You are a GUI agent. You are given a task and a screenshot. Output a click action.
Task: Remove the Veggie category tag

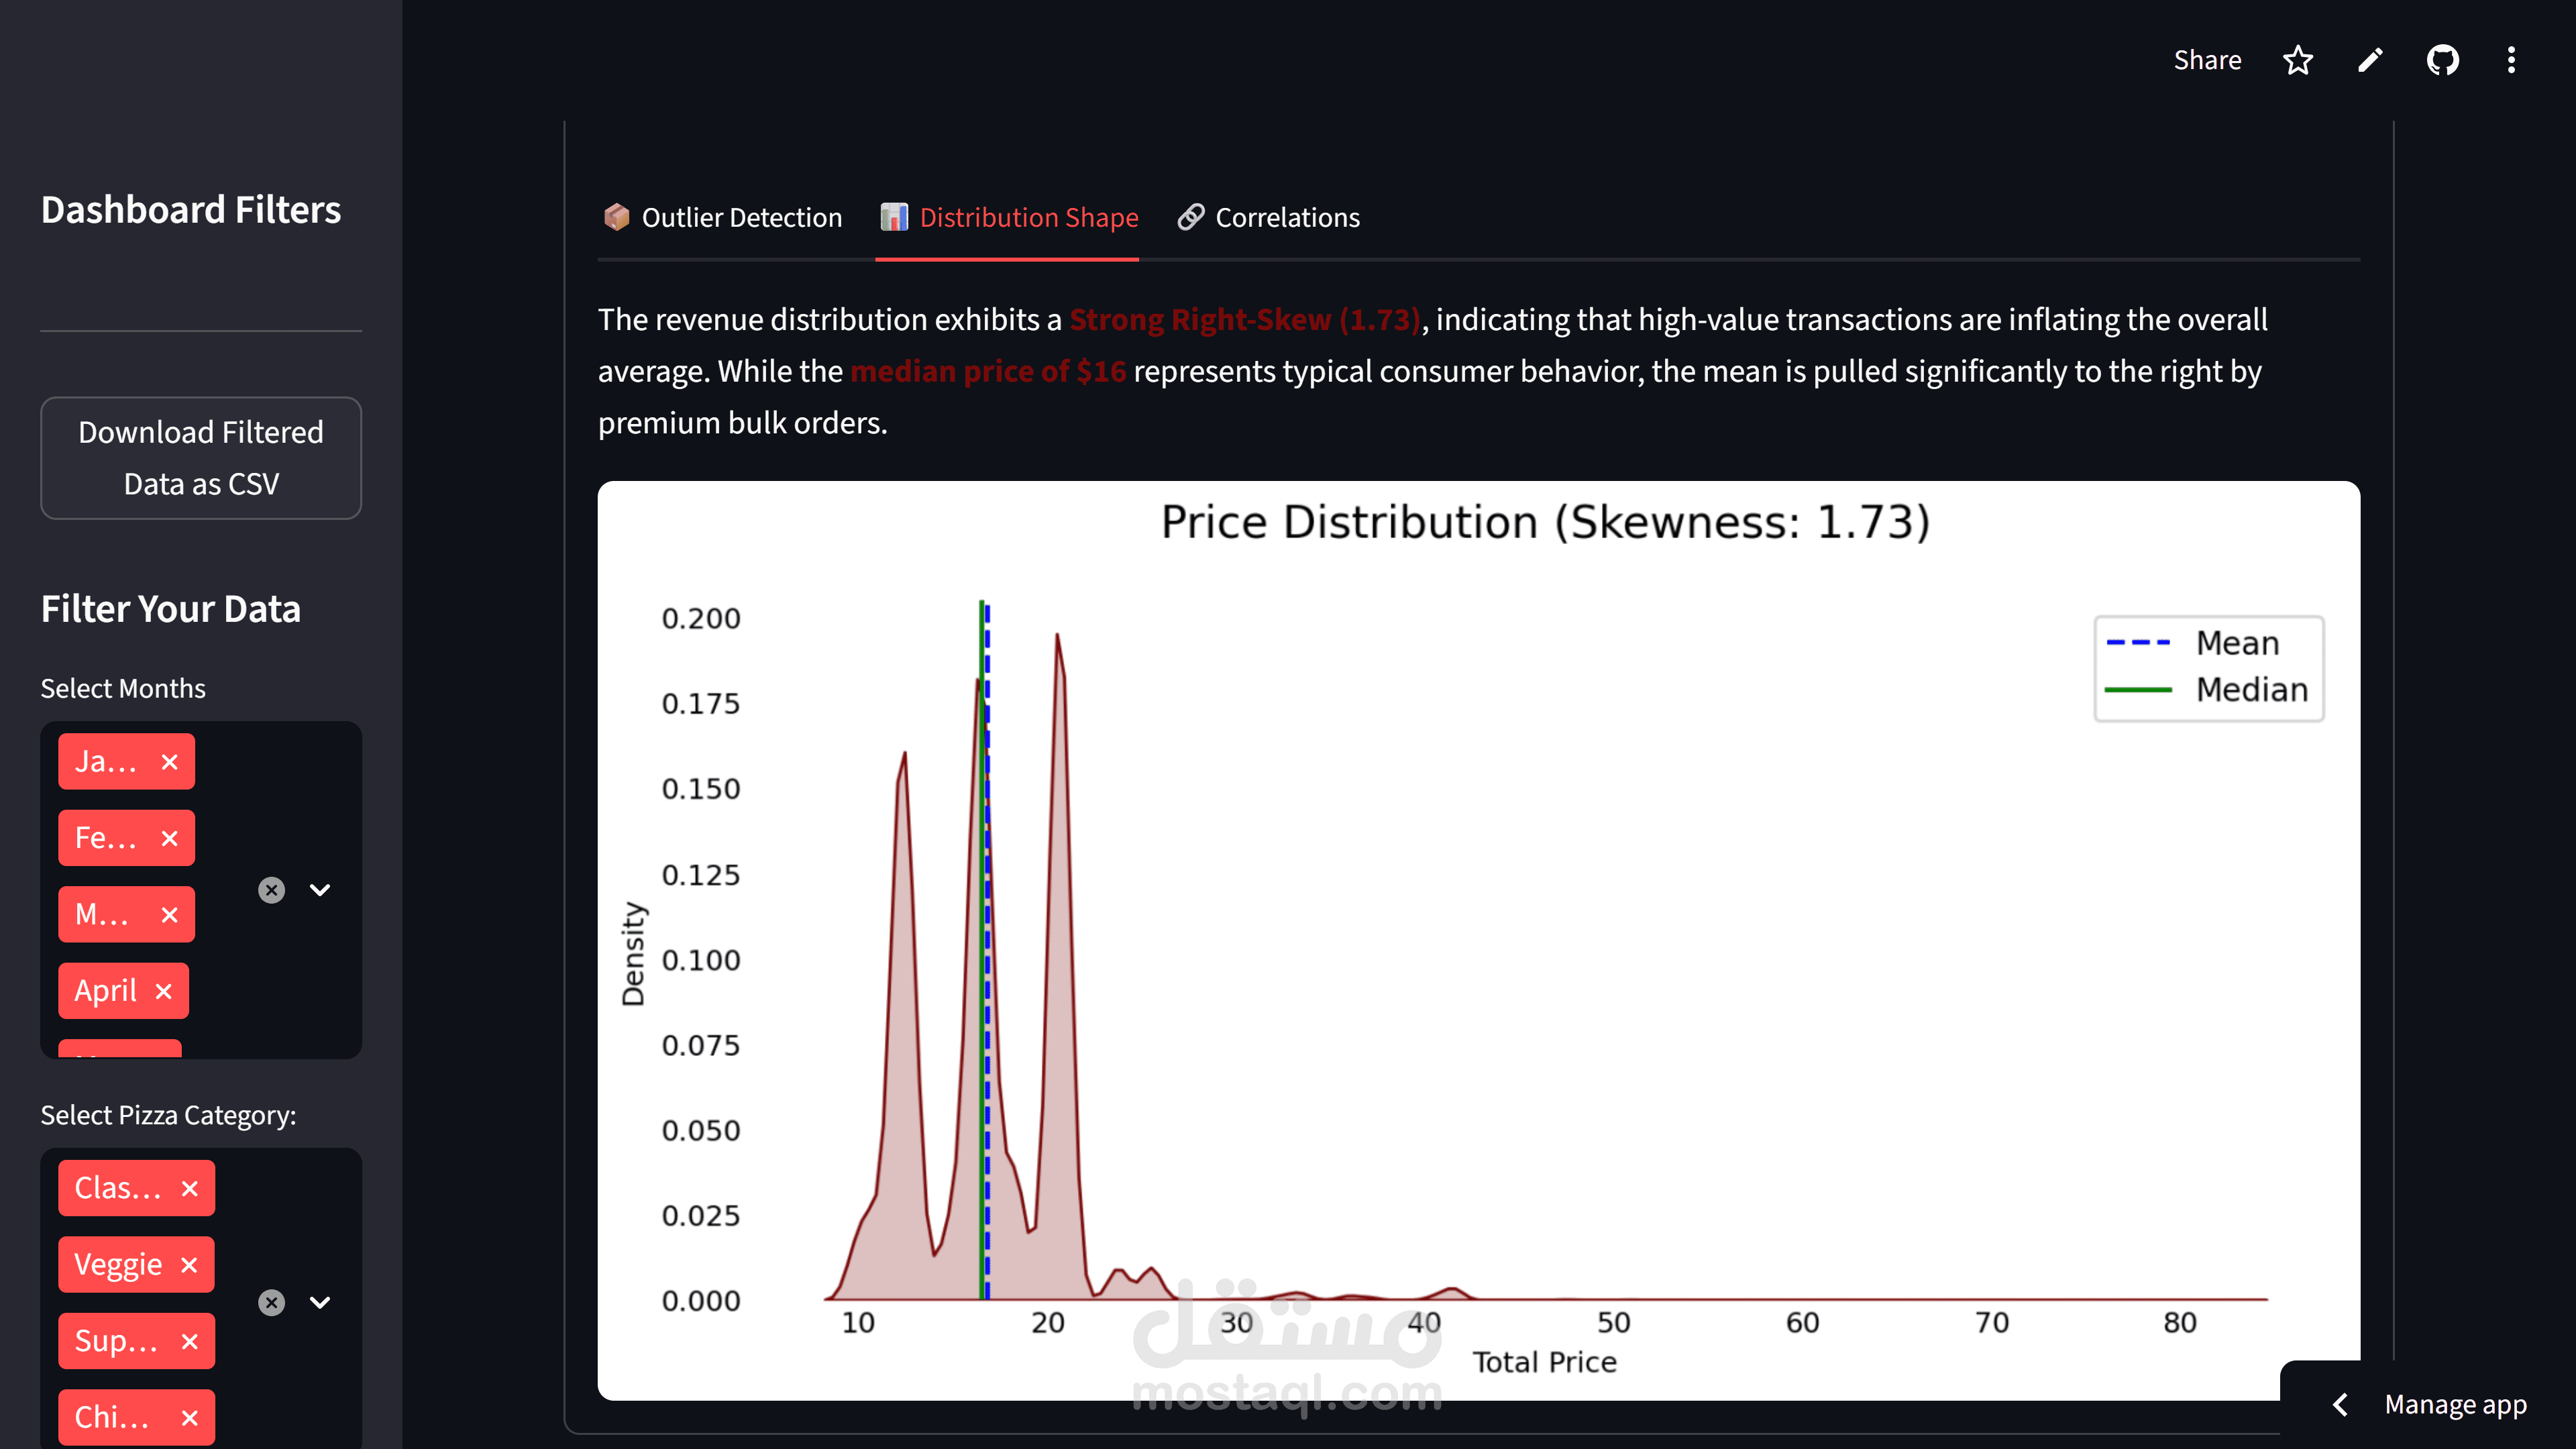(189, 1265)
